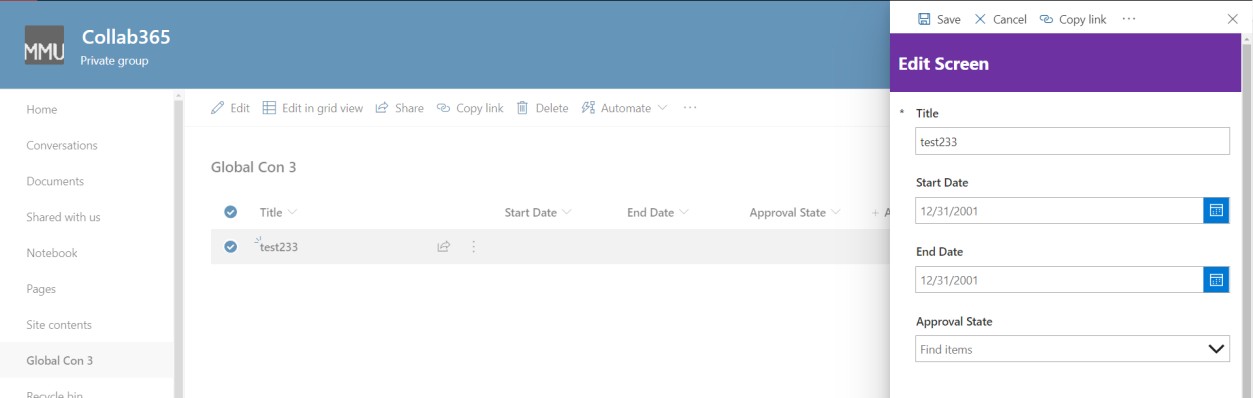Click the Title input field

point(1073,142)
